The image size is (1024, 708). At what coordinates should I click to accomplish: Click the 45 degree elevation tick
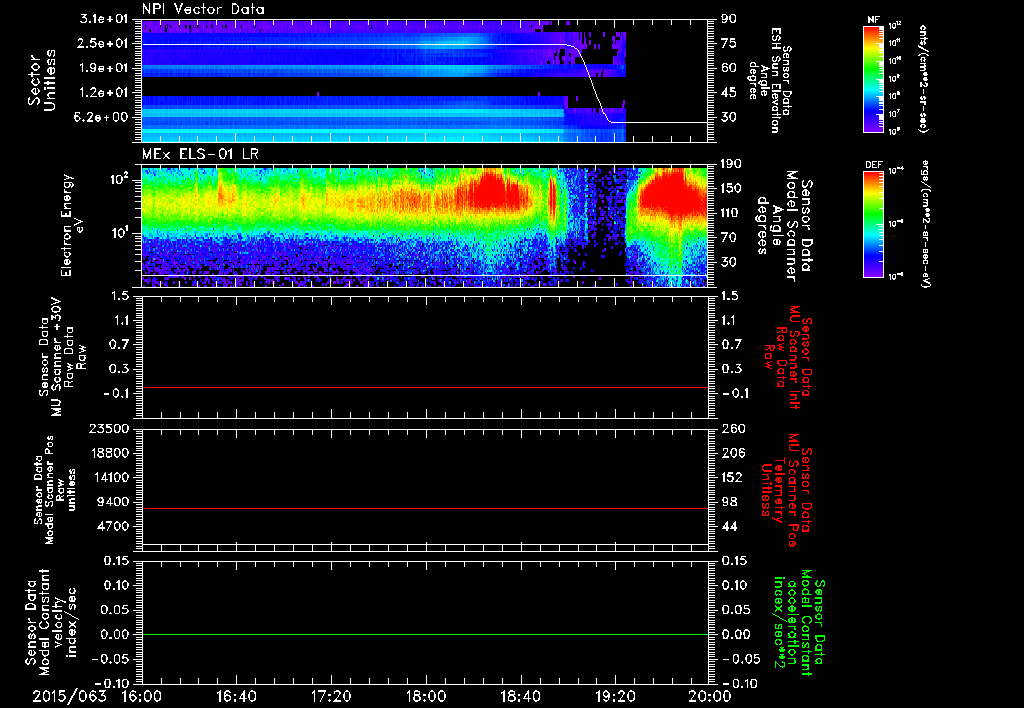tap(729, 93)
